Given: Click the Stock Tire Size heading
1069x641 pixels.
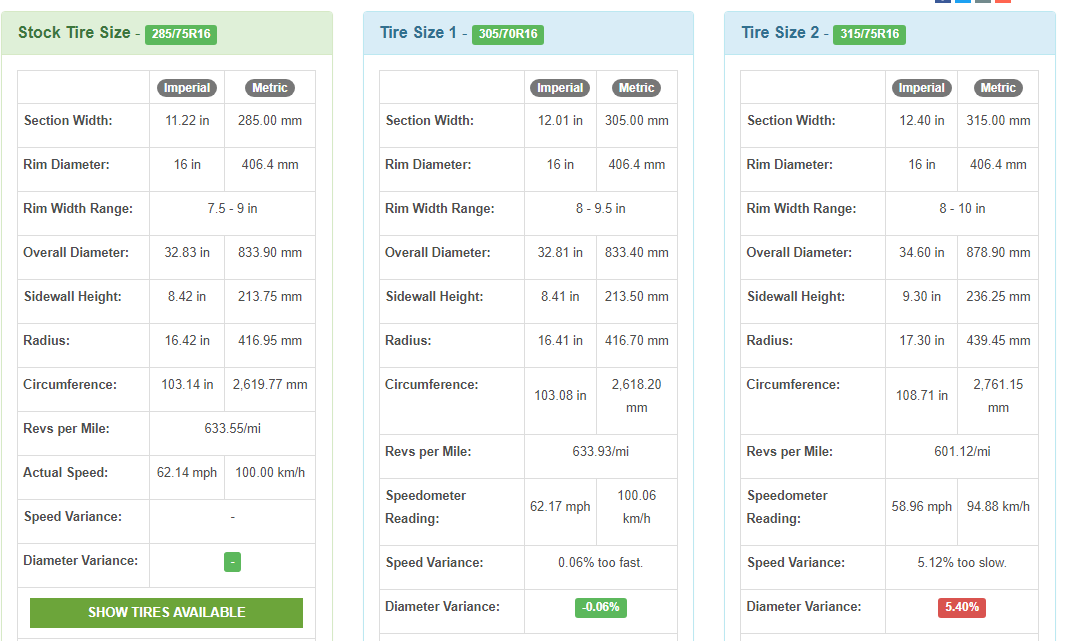Looking at the screenshot, I should click(73, 33).
